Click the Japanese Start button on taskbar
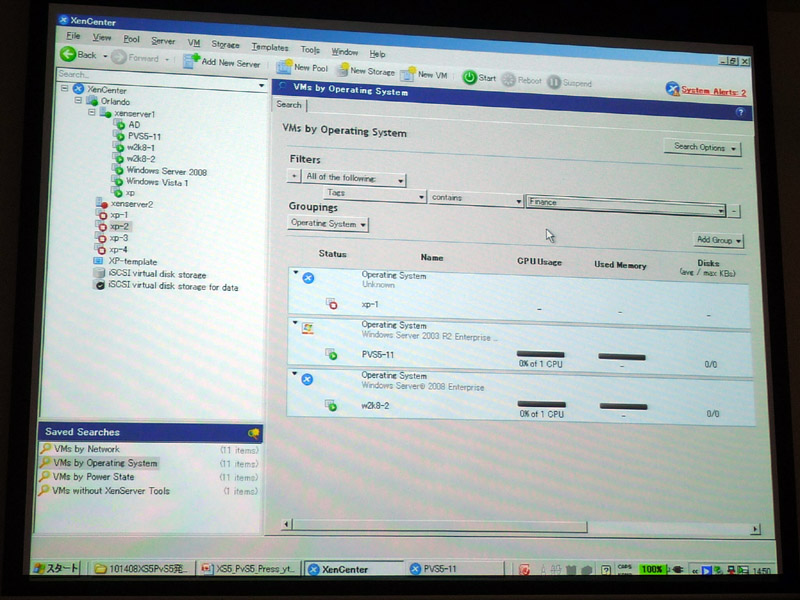 (x=56, y=568)
